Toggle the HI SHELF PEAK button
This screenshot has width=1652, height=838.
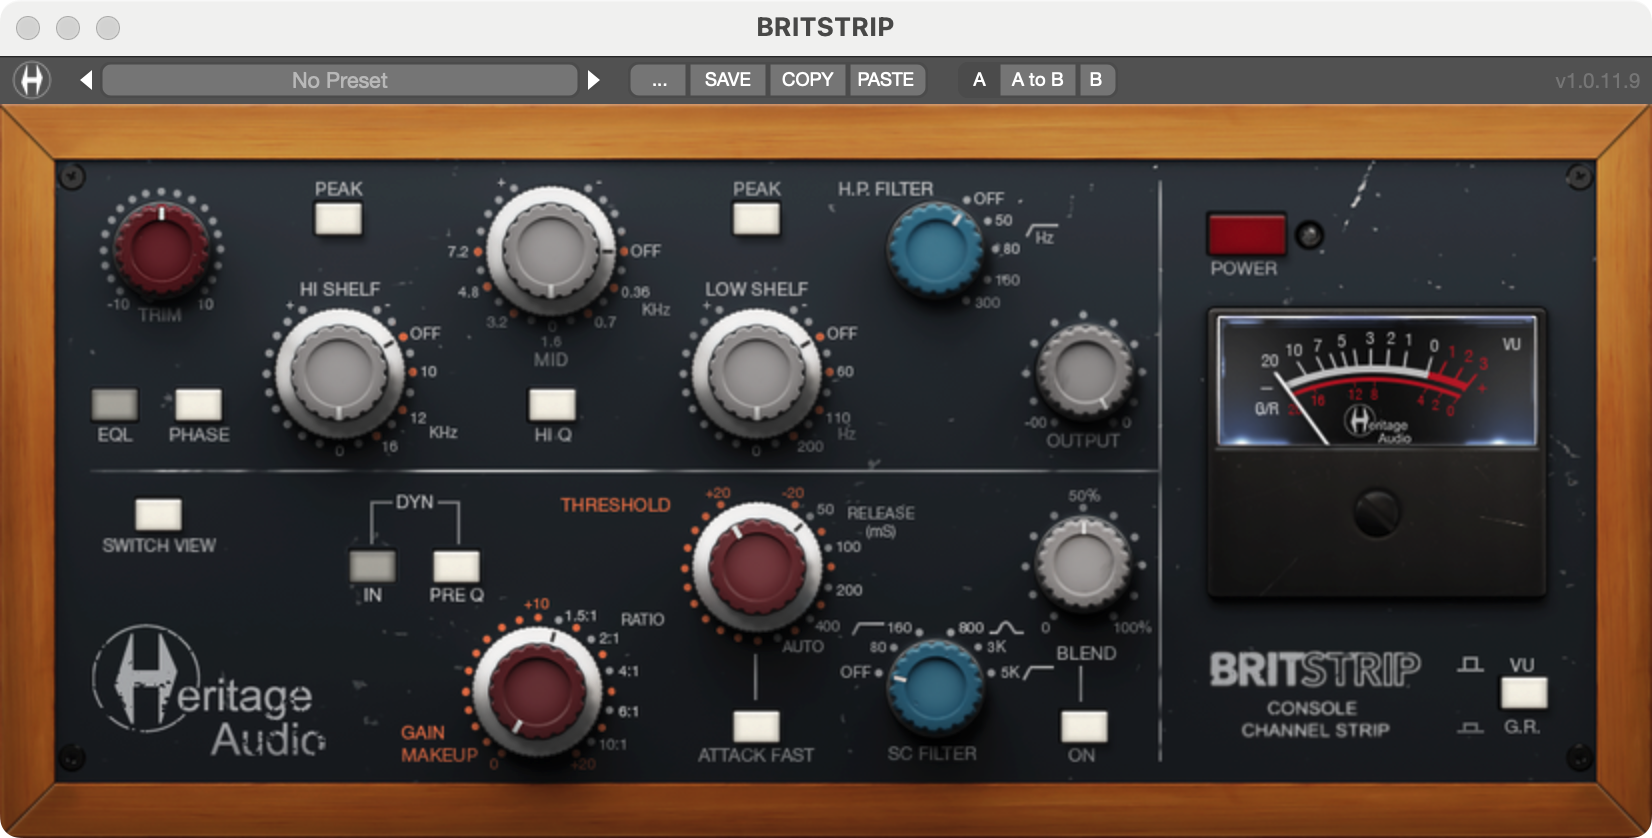[x=338, y=218]
